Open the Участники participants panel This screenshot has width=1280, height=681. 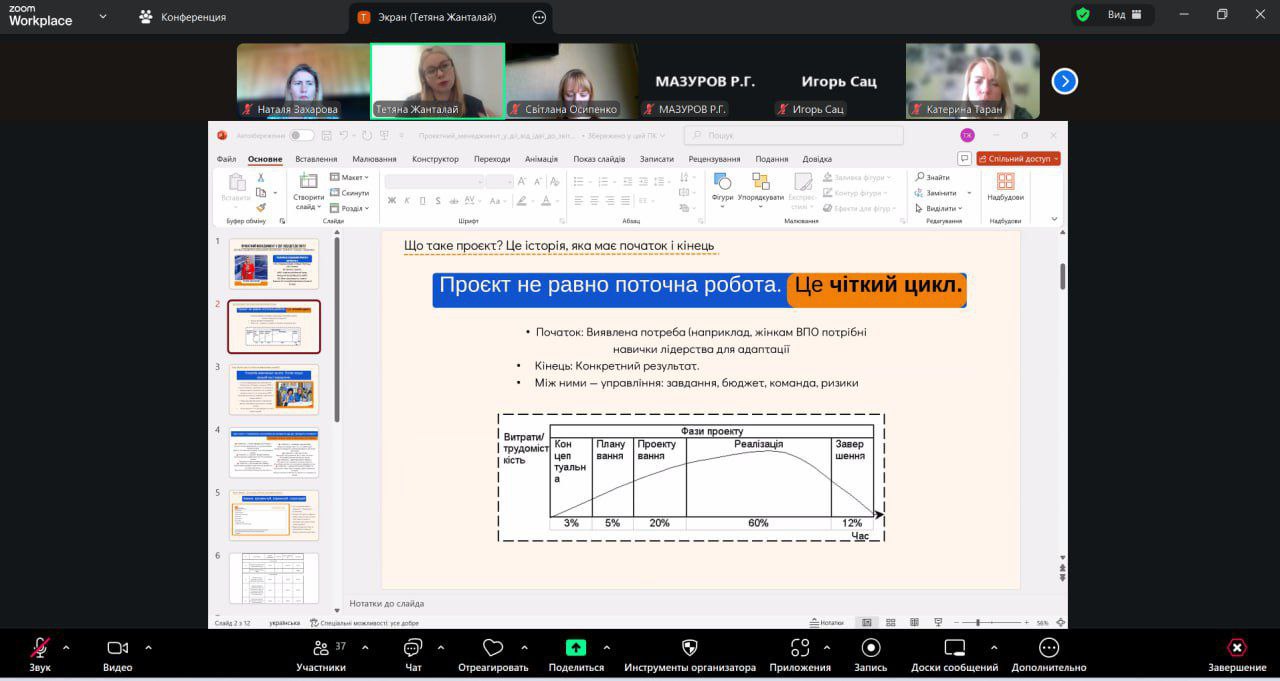321,648
